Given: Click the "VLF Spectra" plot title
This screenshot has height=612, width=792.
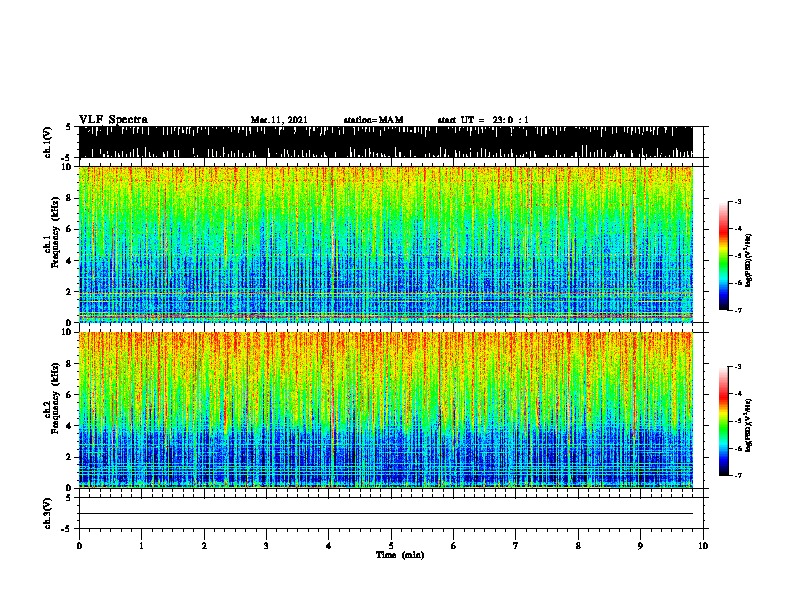Looking at the screenshot, I should coord(113,120).
